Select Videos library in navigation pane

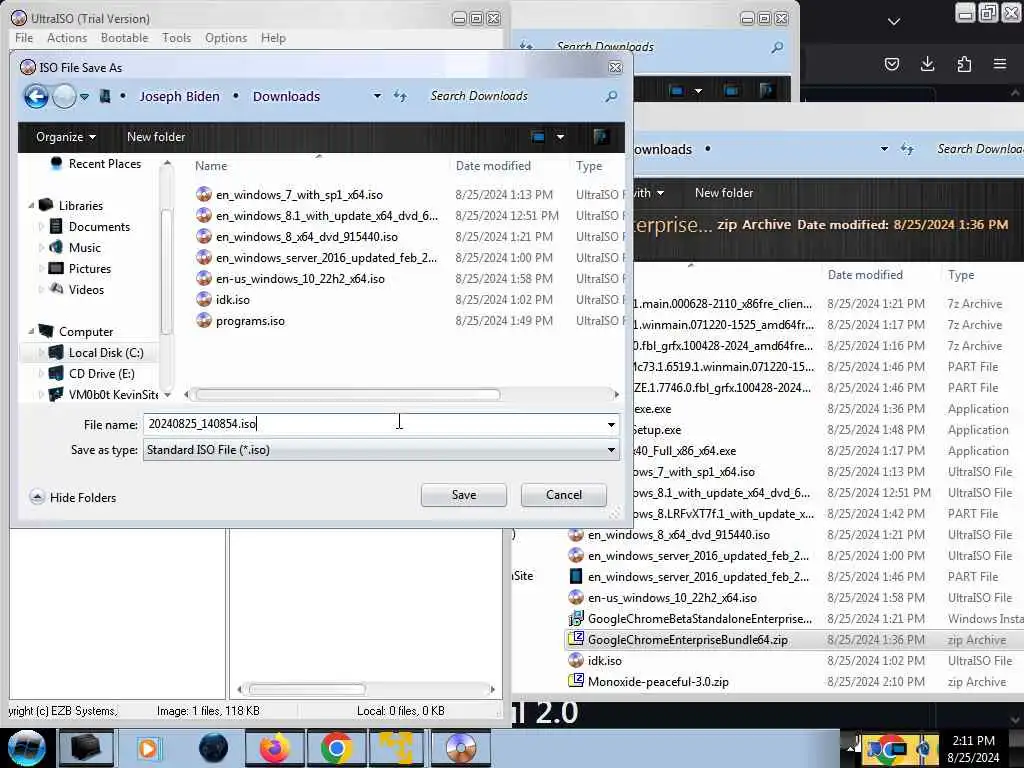point(77,289)
